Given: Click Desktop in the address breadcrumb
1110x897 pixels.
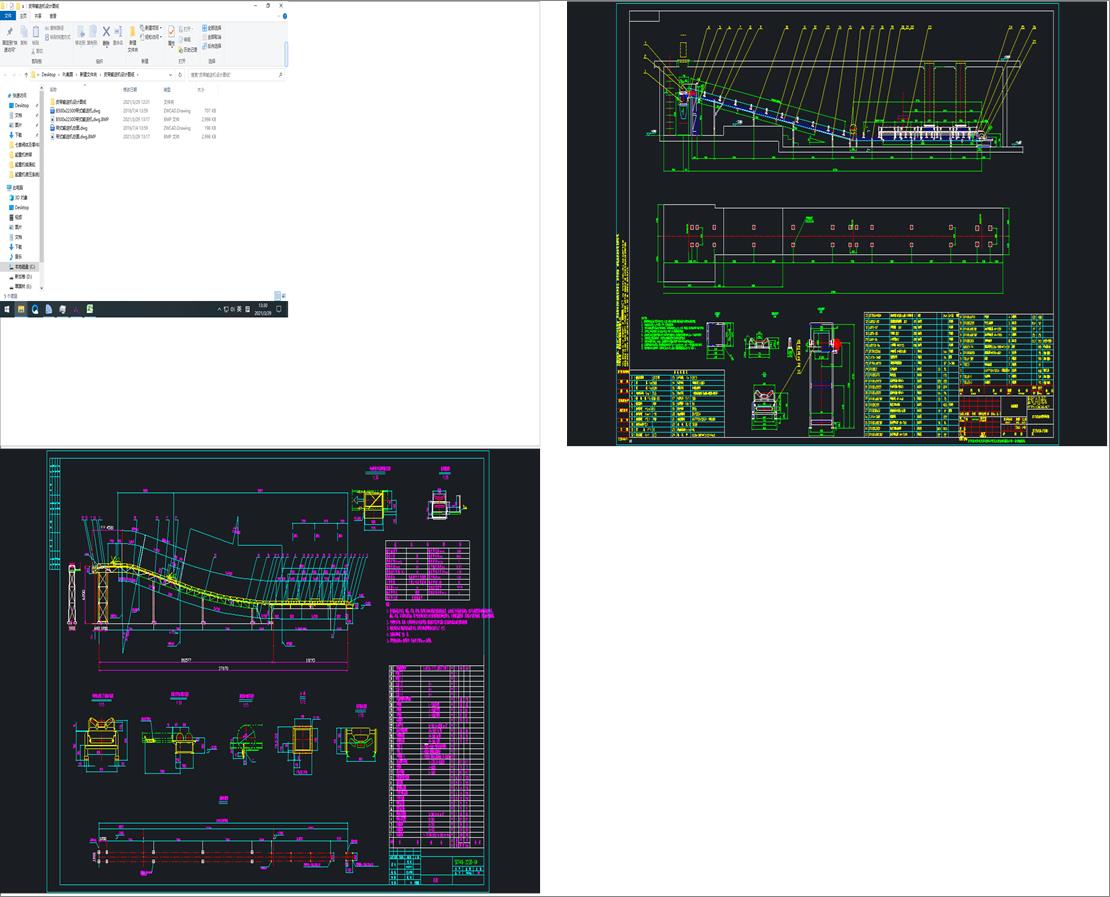Looking at the screenshot, I should coord(49,74).
